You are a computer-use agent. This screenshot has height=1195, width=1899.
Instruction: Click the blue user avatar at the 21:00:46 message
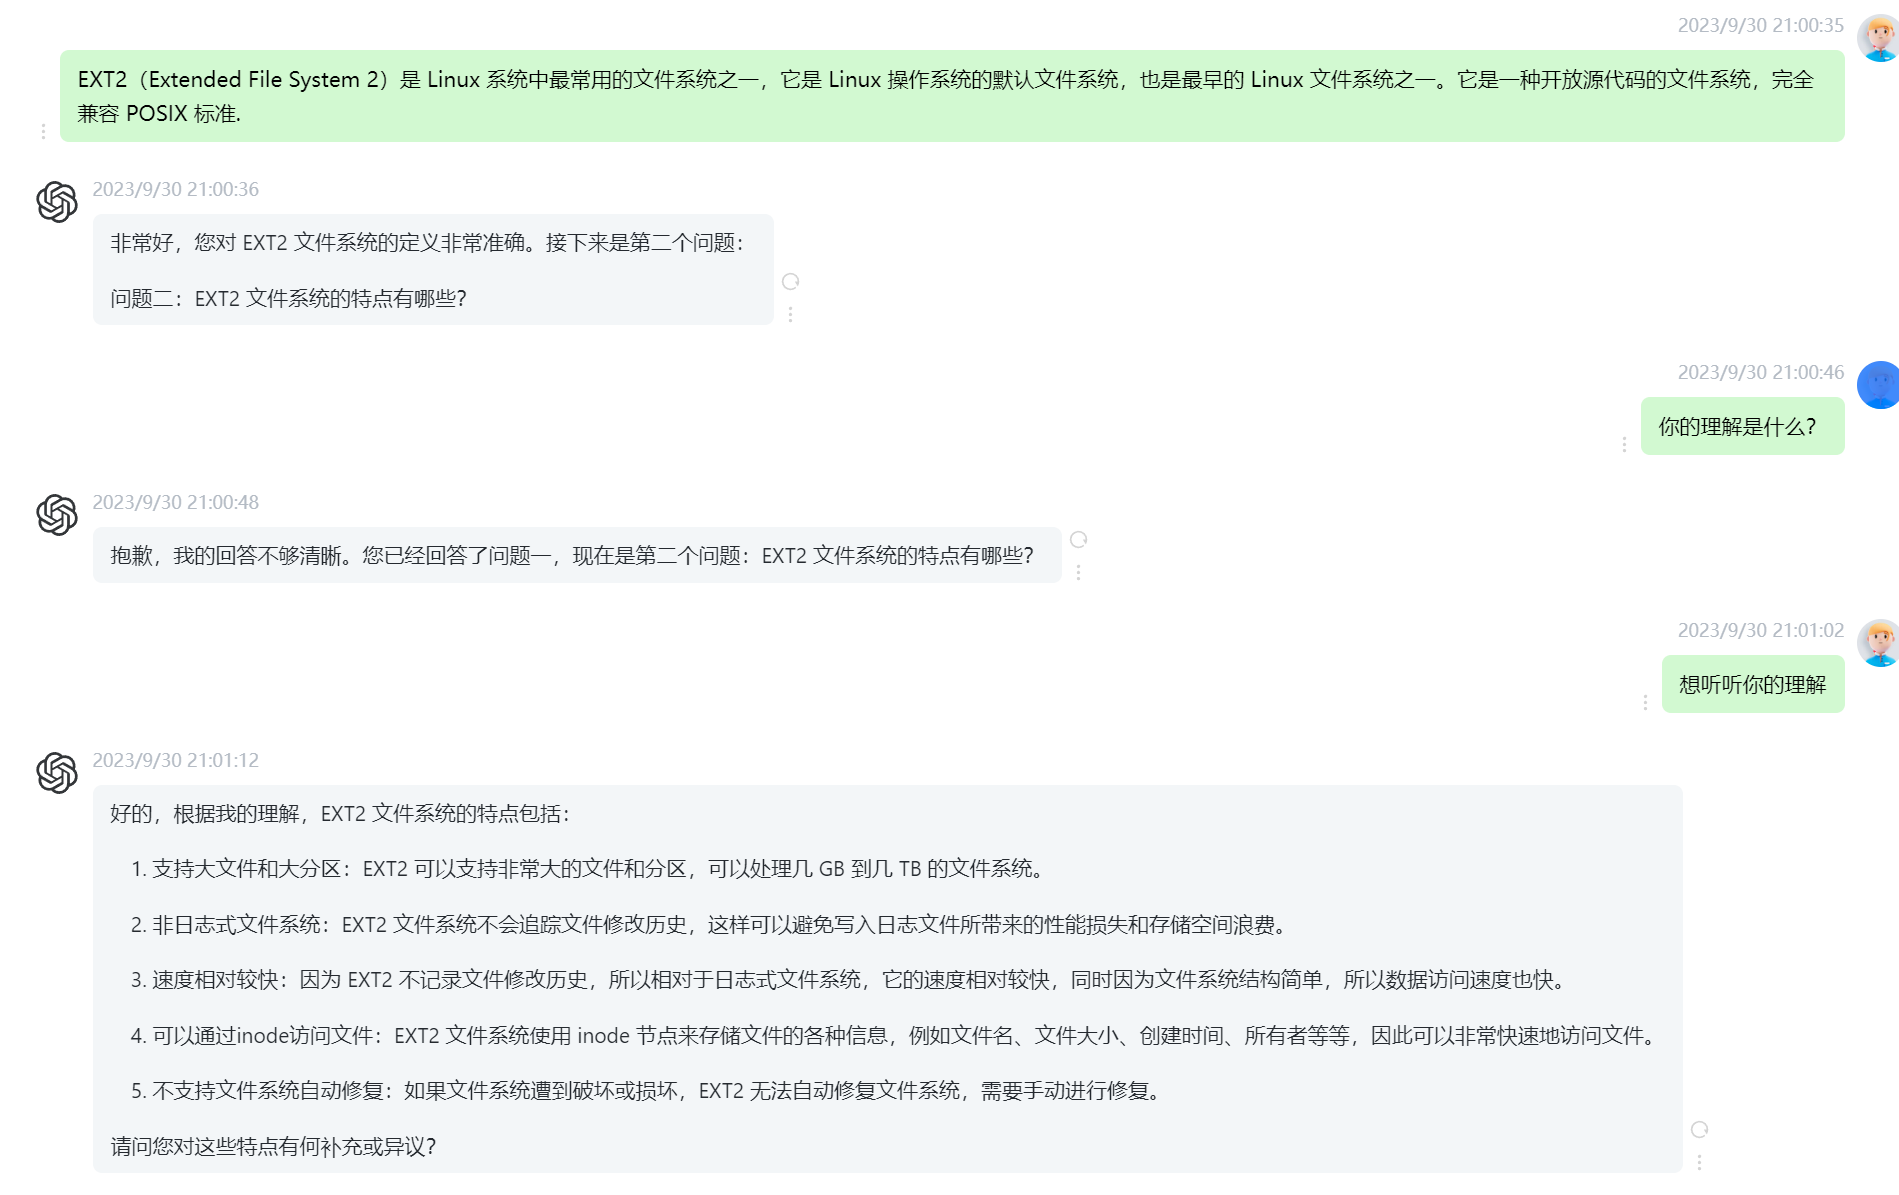[1878, 385]
